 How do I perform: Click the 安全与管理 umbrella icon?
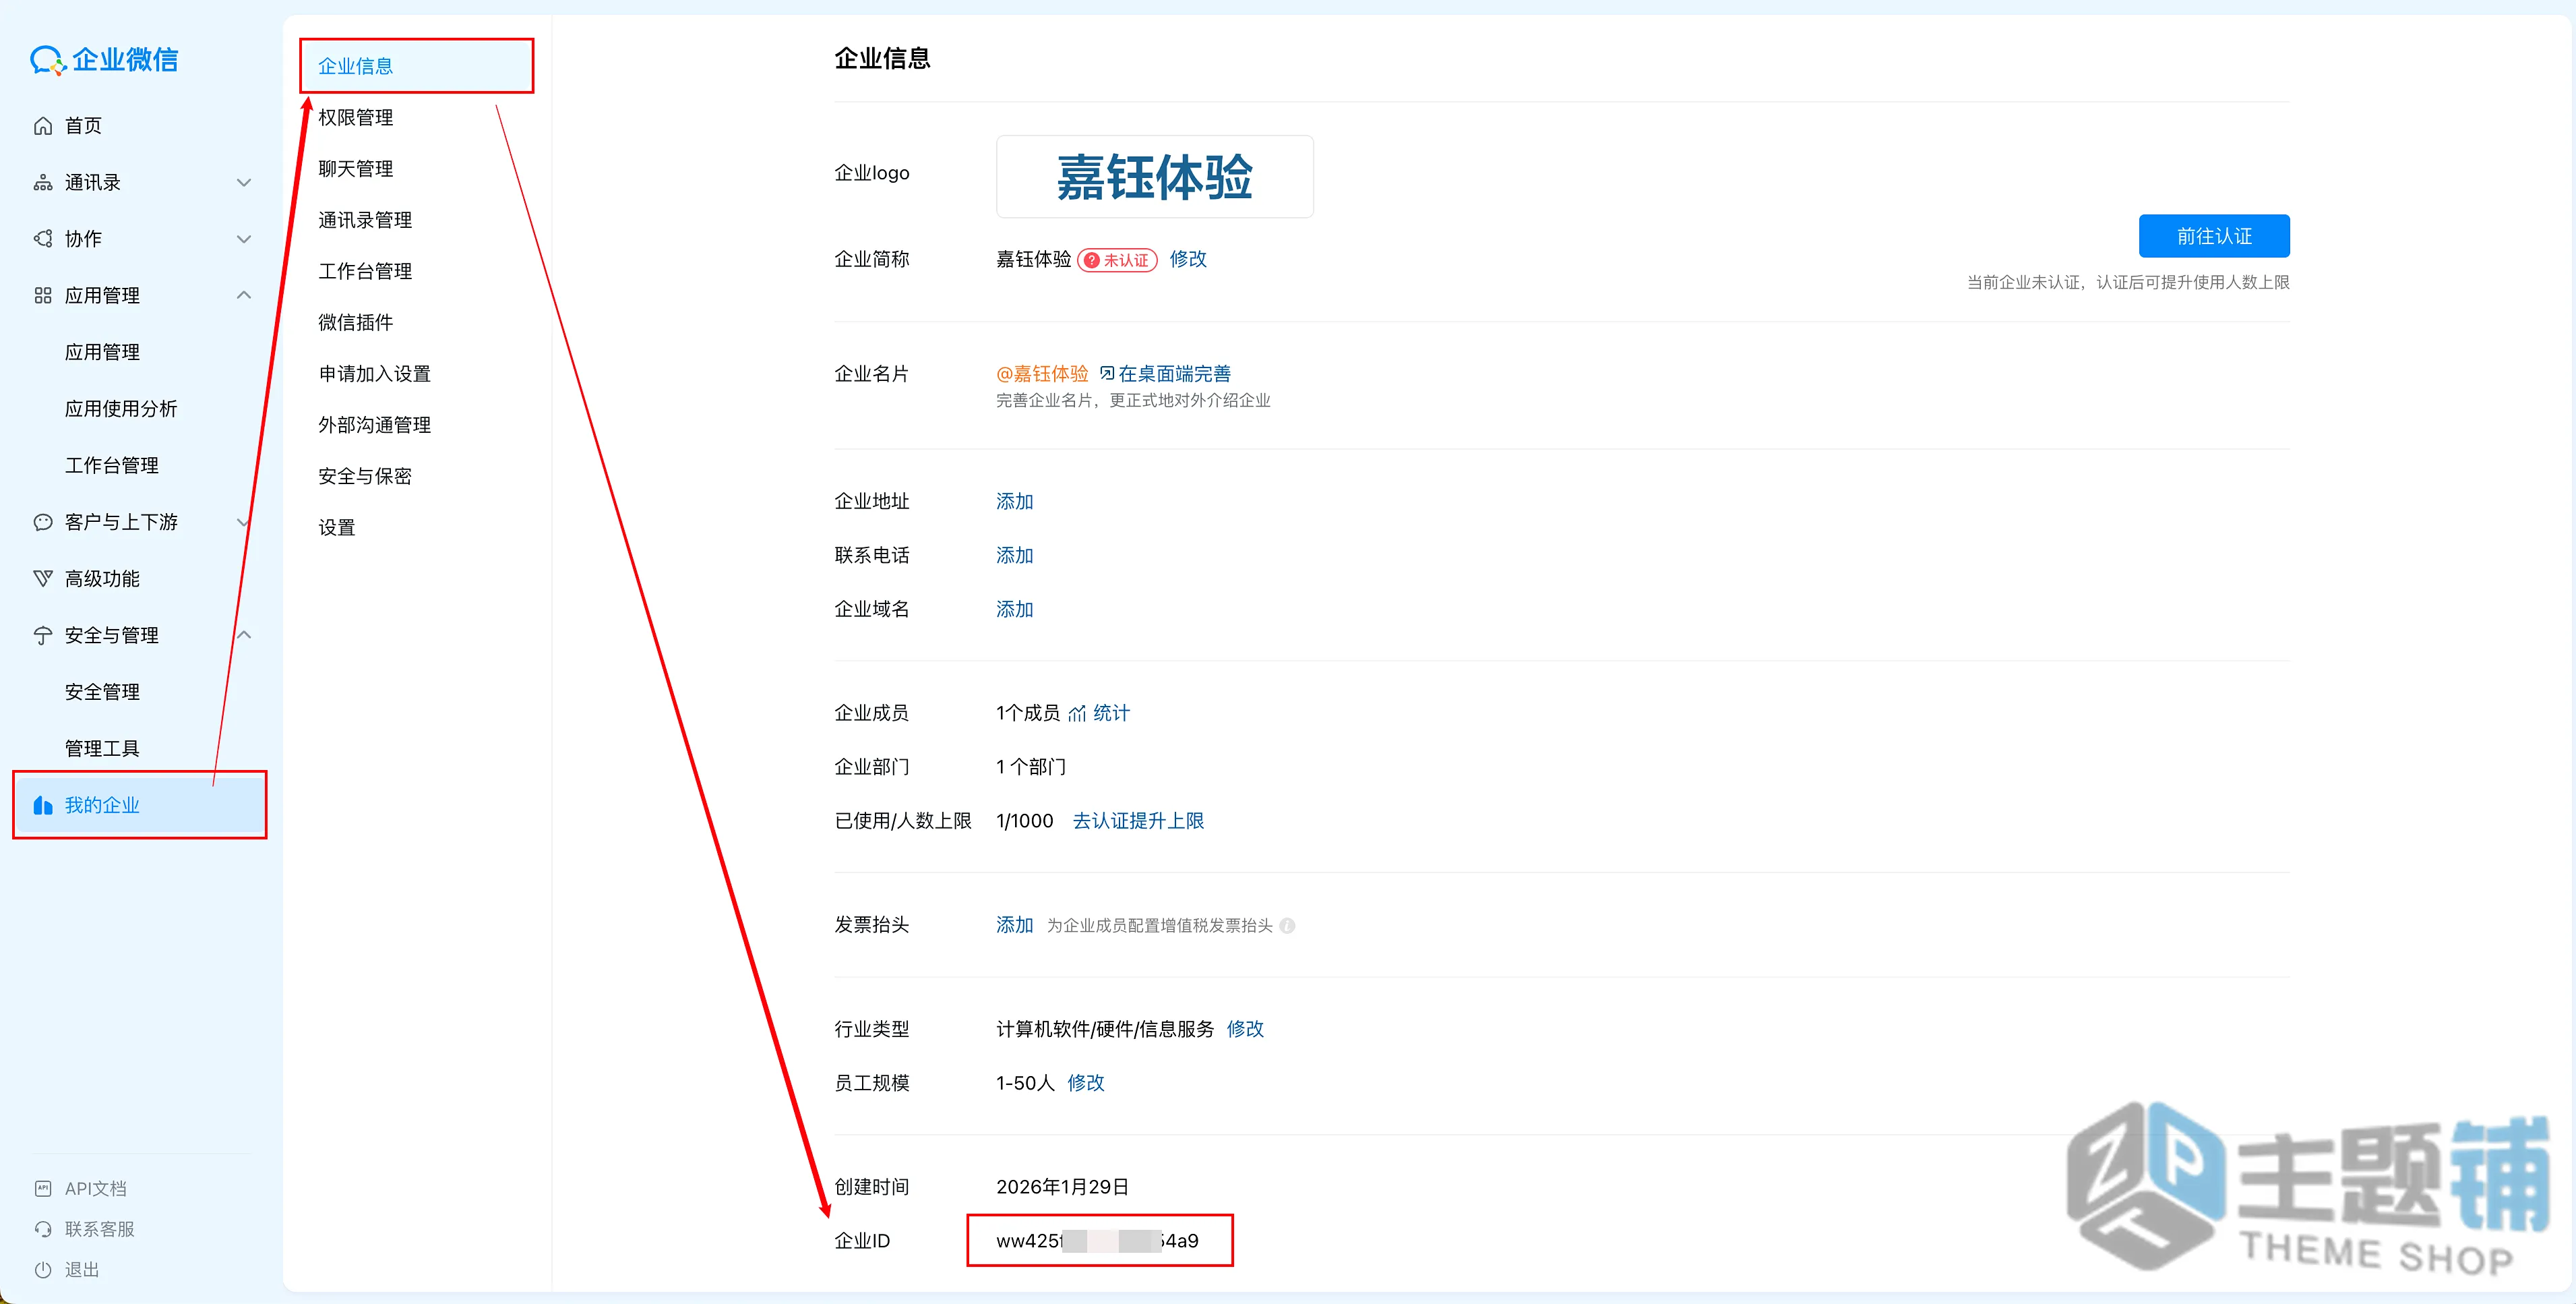(43, 635)
